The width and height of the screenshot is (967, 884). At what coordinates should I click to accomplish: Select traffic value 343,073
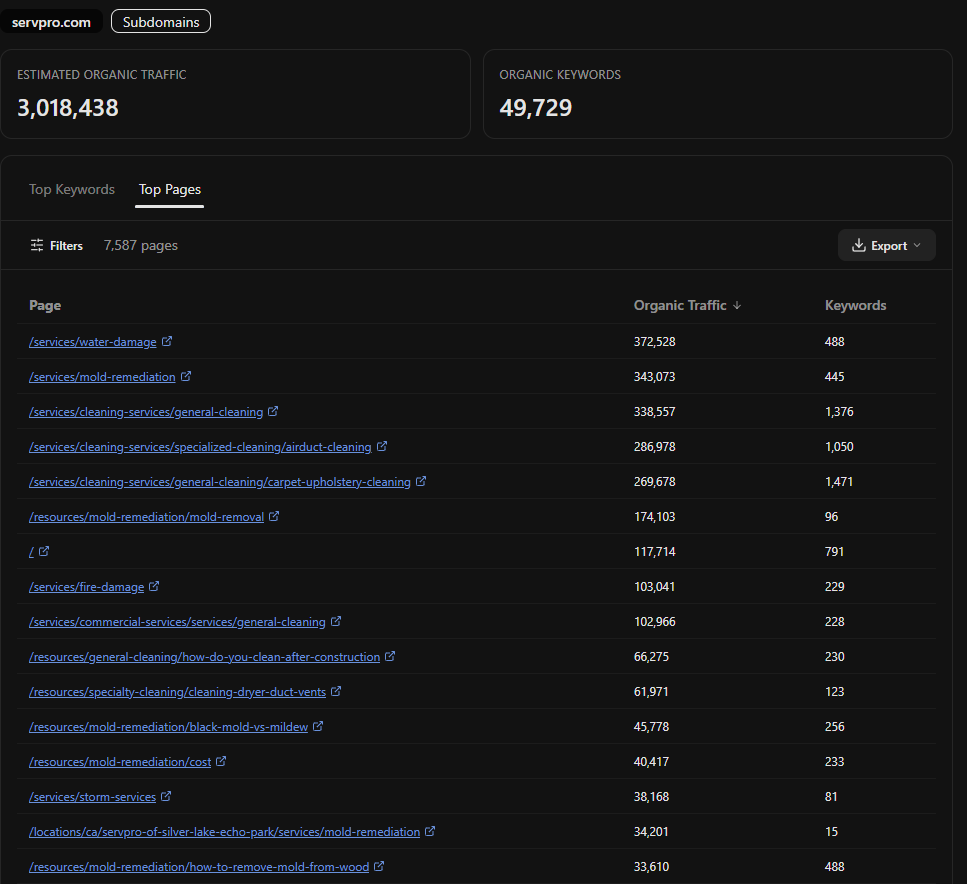(x=654, y=377)
